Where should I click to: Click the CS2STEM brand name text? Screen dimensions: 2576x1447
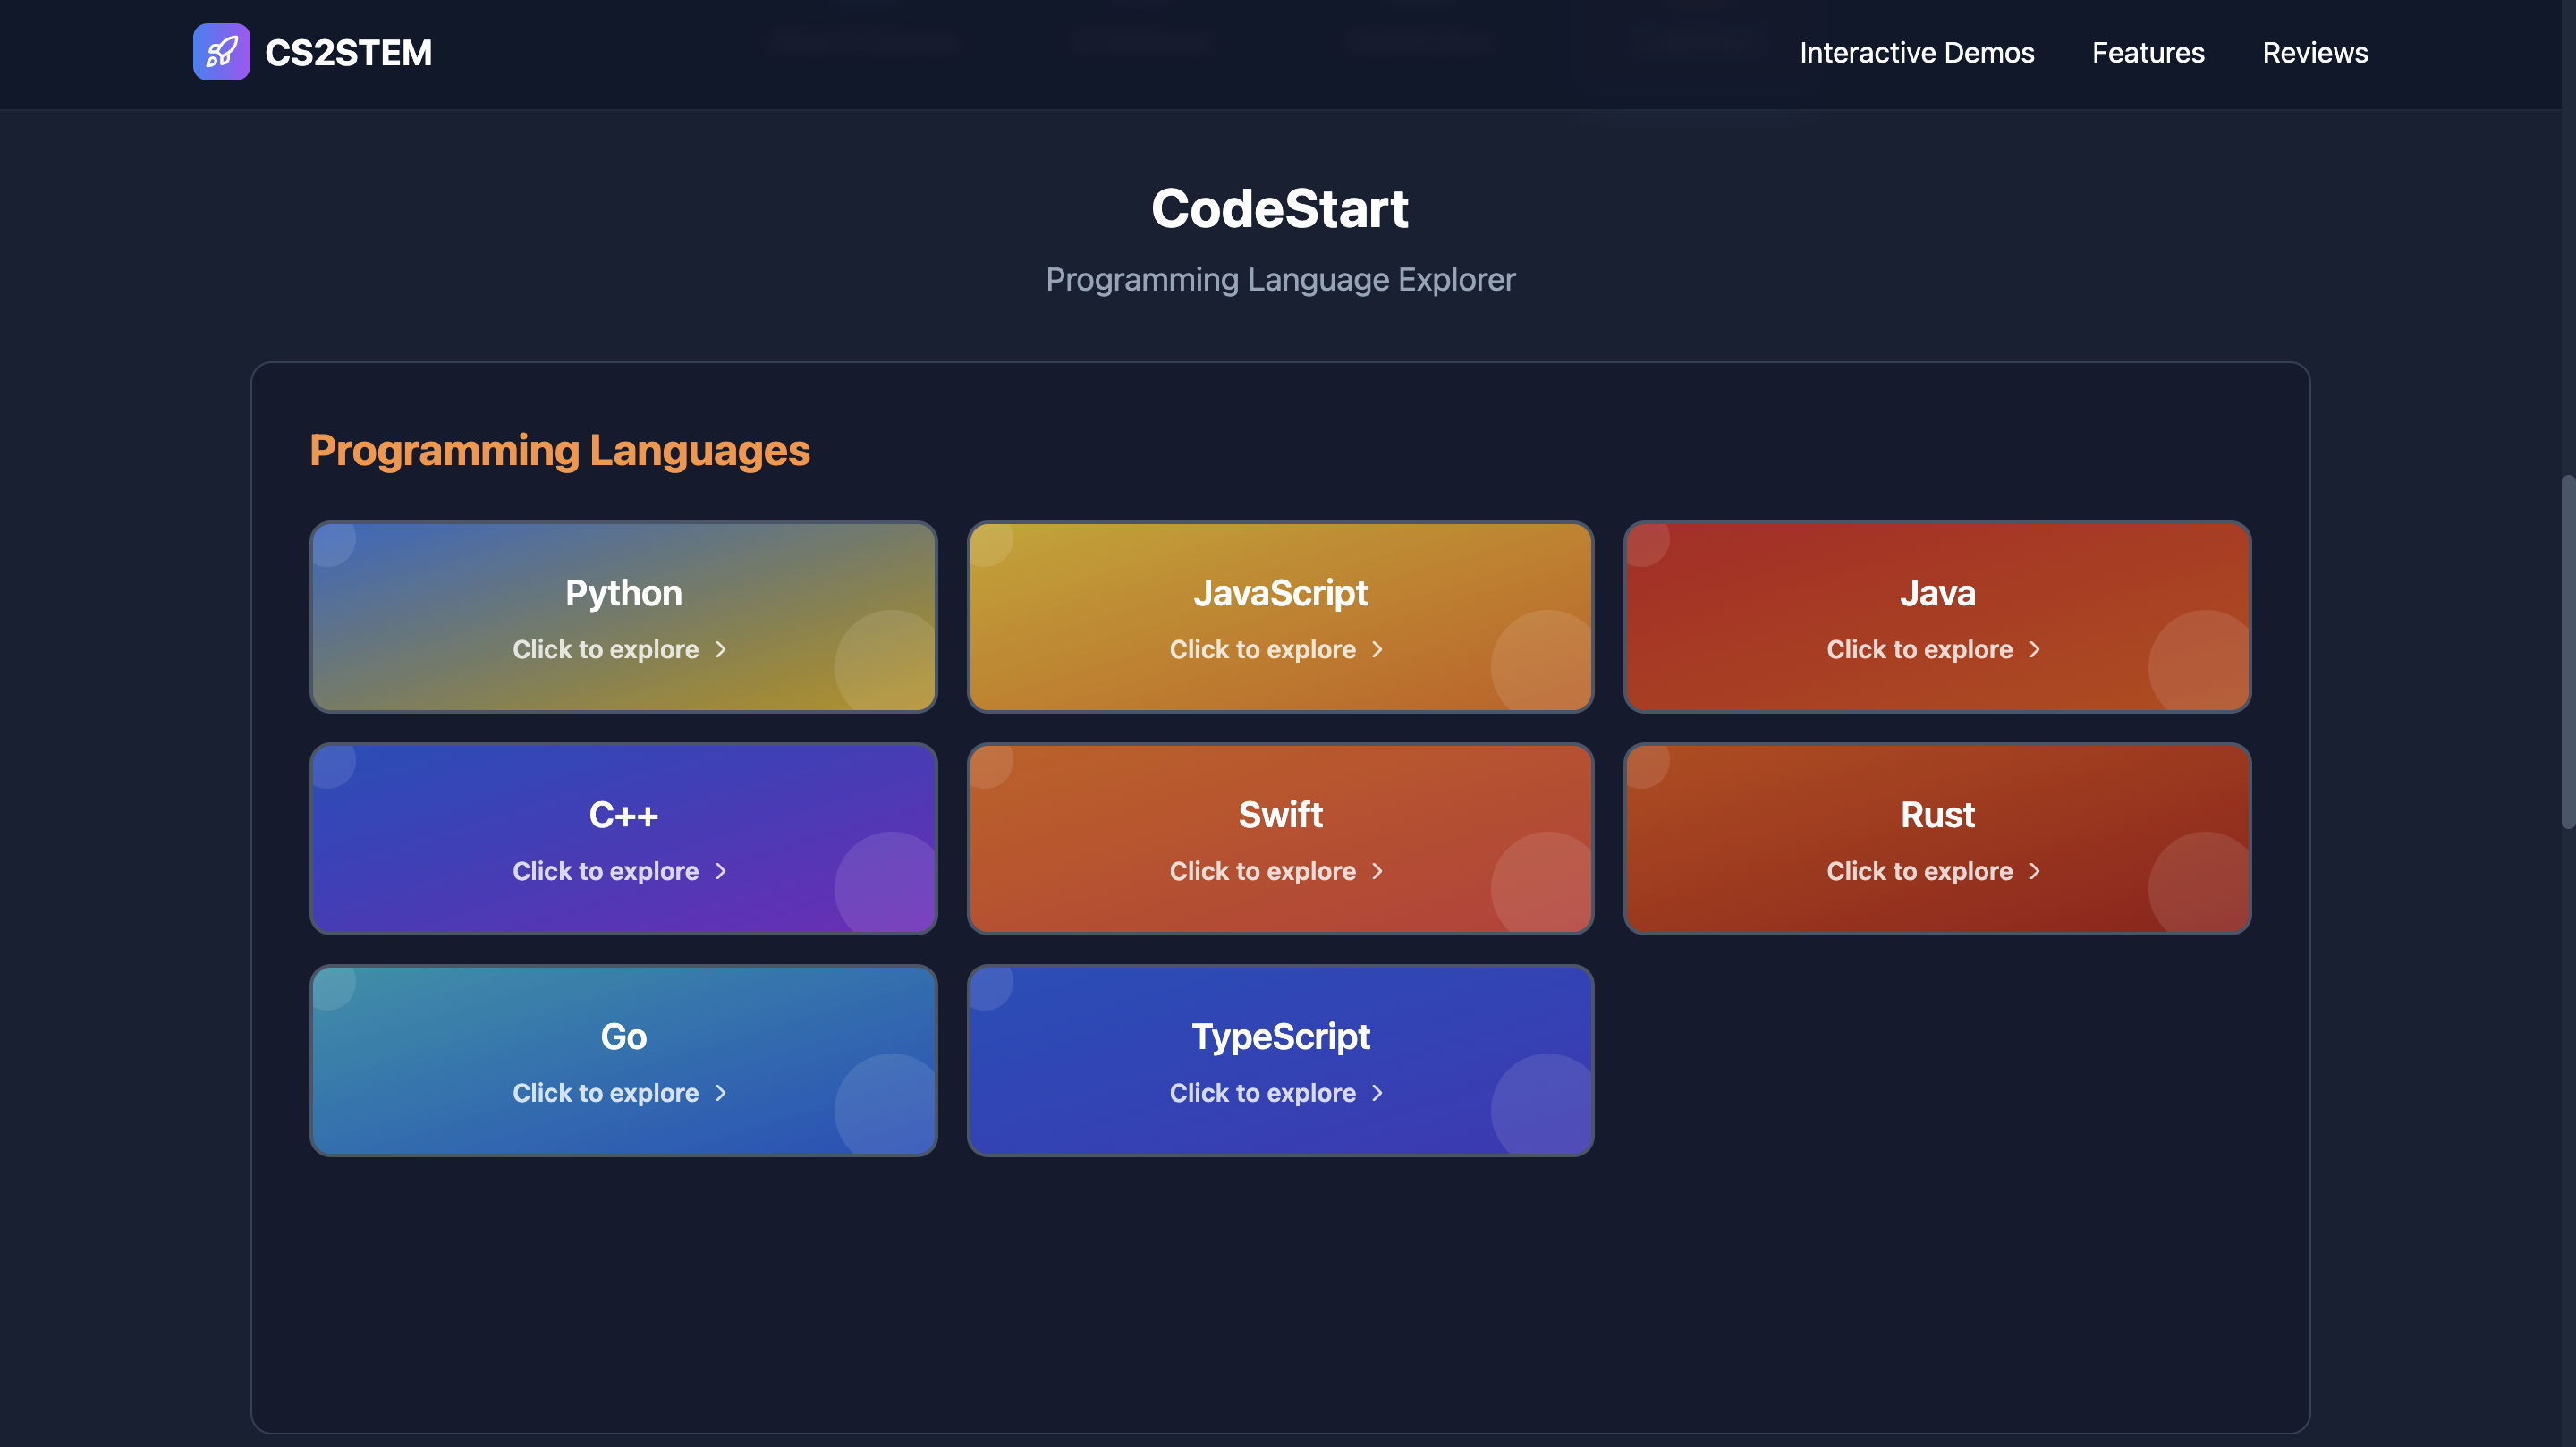coord(348,52)
